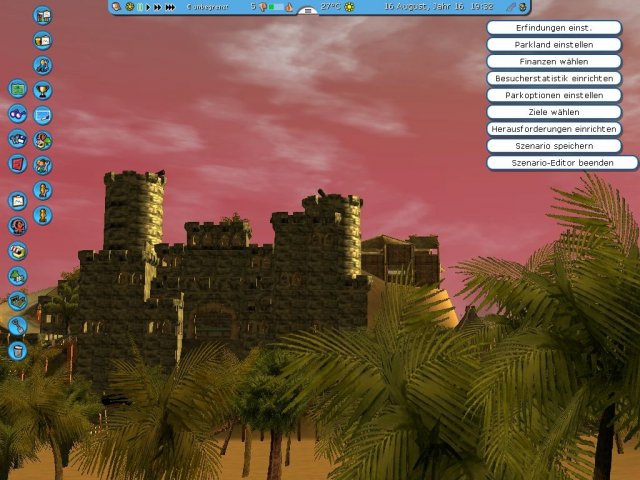Click the weather sun icon after temperature
Viewport: 640px width, 480px height.
(349, 7)
